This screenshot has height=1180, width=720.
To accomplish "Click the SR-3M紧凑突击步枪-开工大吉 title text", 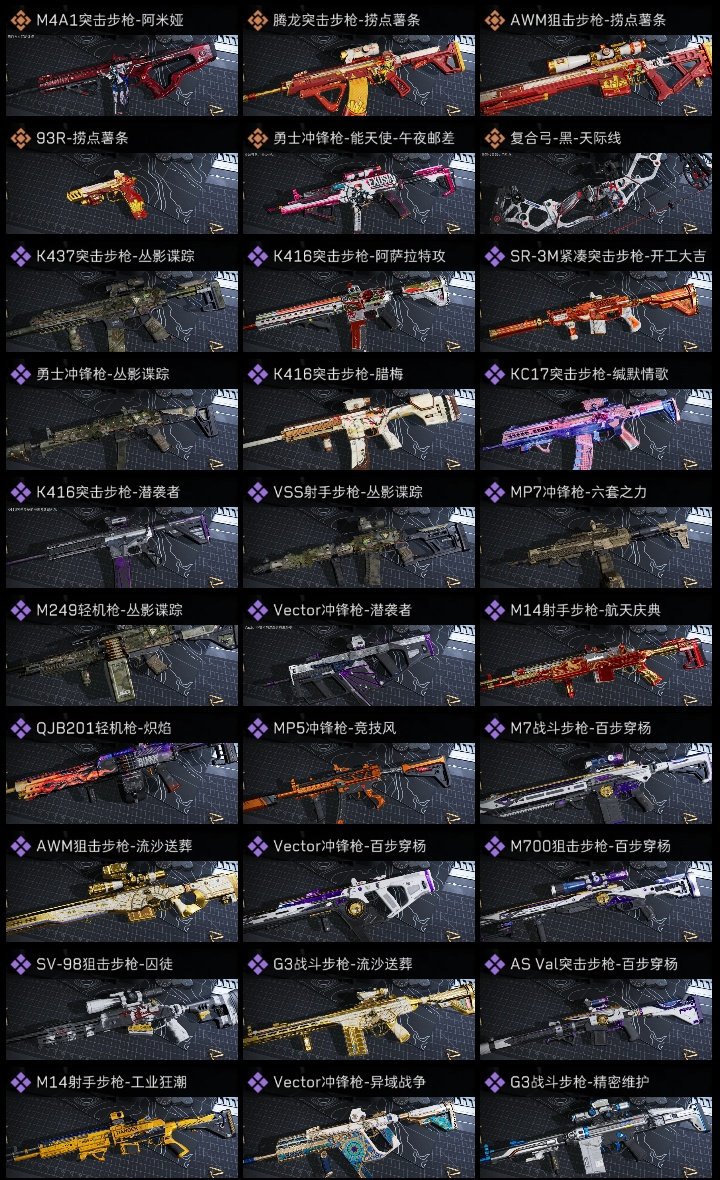I will click(608, 256).
